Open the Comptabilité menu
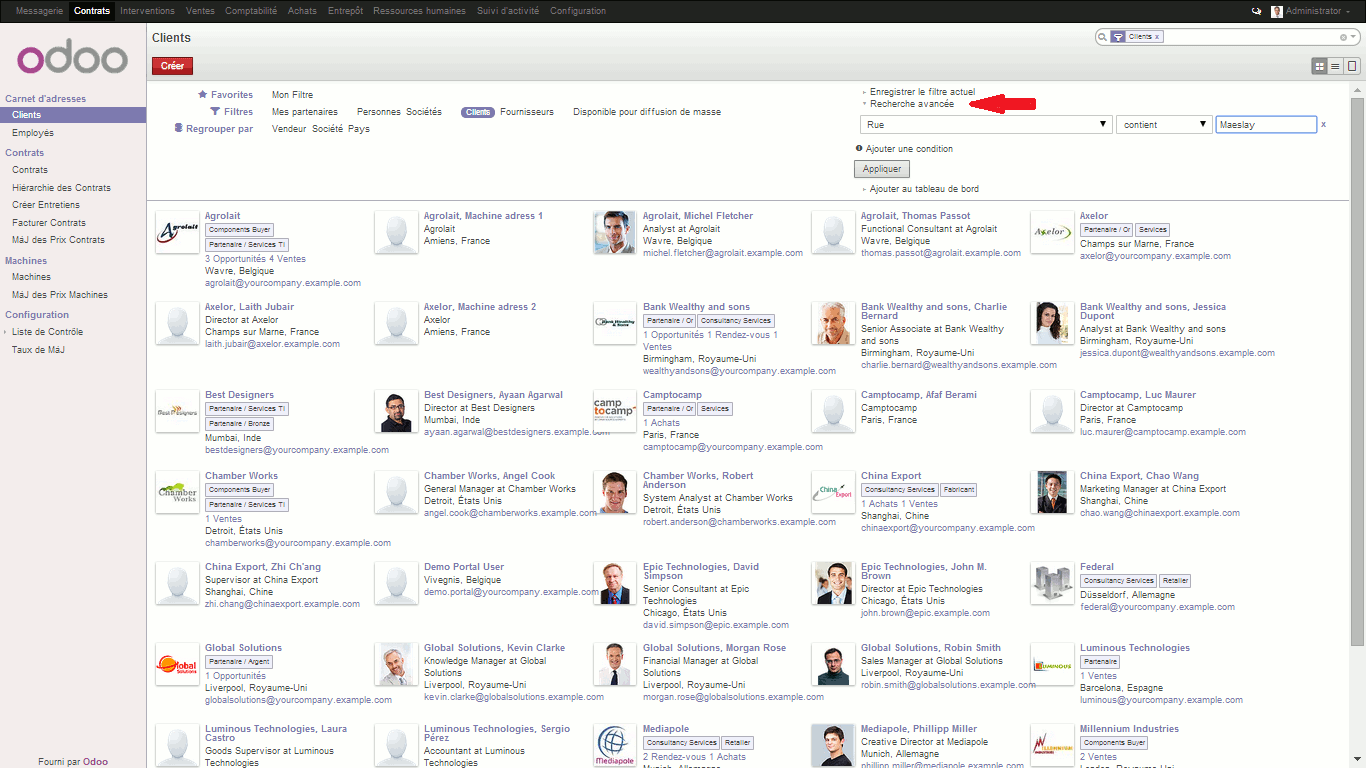 pyautogui.click(x=251, y=11)
